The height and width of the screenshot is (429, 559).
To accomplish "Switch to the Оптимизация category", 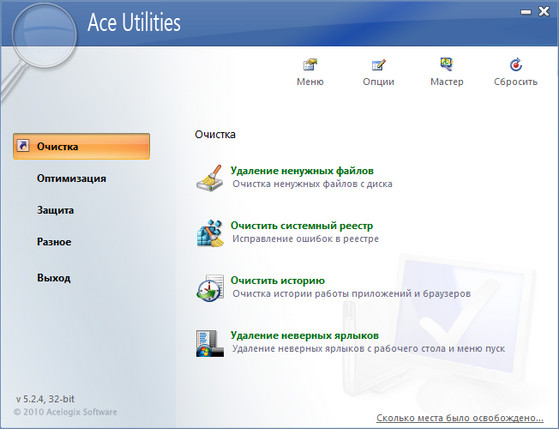I will 72,178.
